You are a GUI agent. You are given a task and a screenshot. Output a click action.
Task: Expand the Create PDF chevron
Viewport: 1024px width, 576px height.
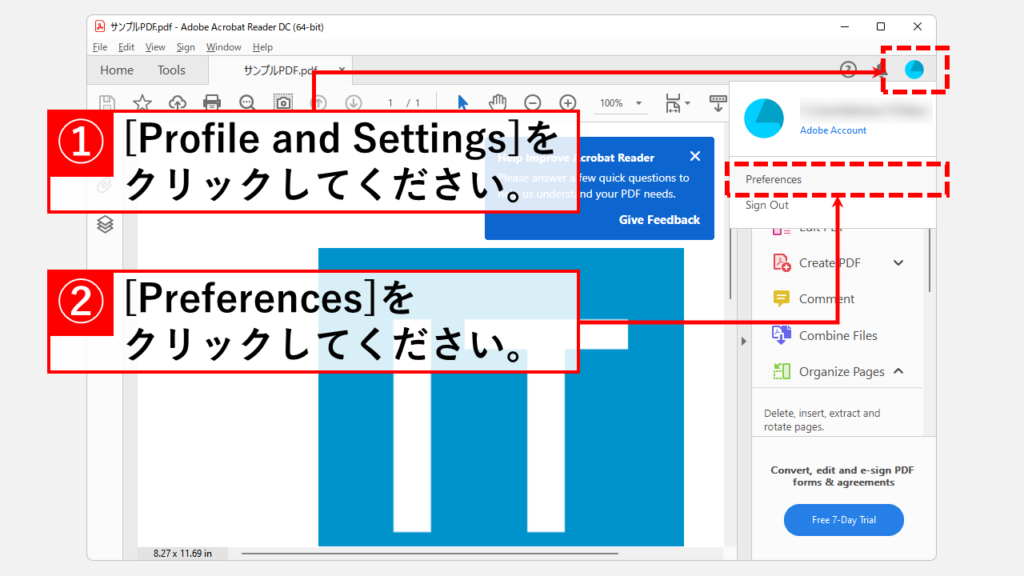[x=898, y=263]
